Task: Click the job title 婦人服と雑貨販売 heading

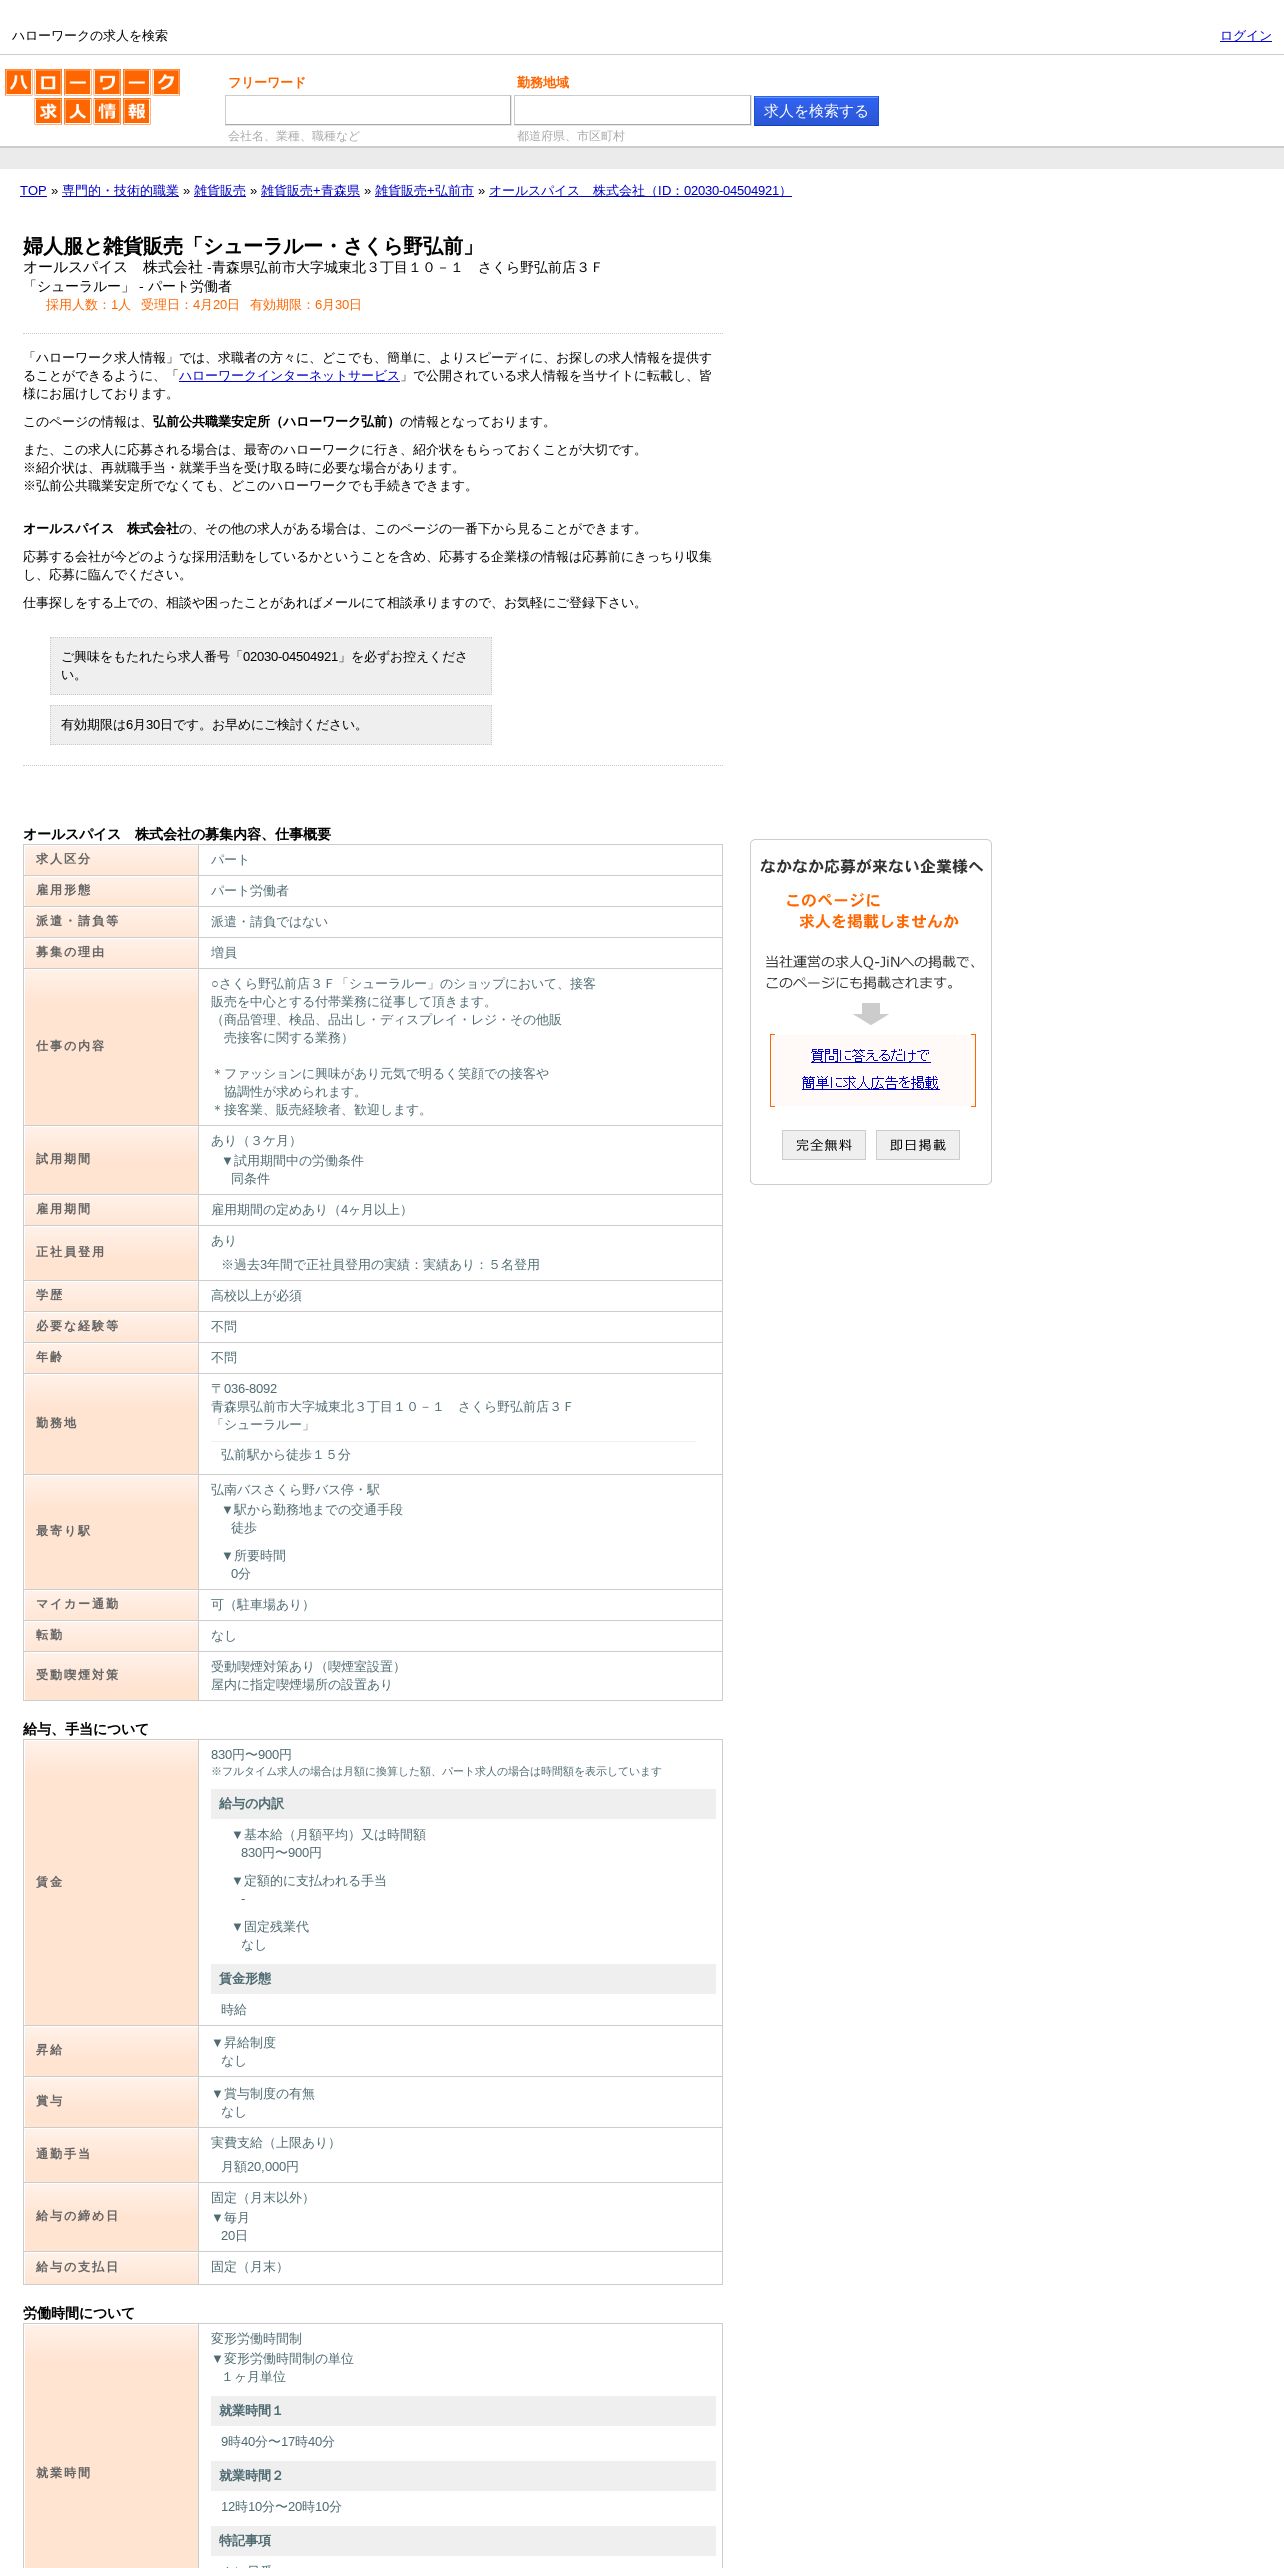Action: (x=253, y=246)
